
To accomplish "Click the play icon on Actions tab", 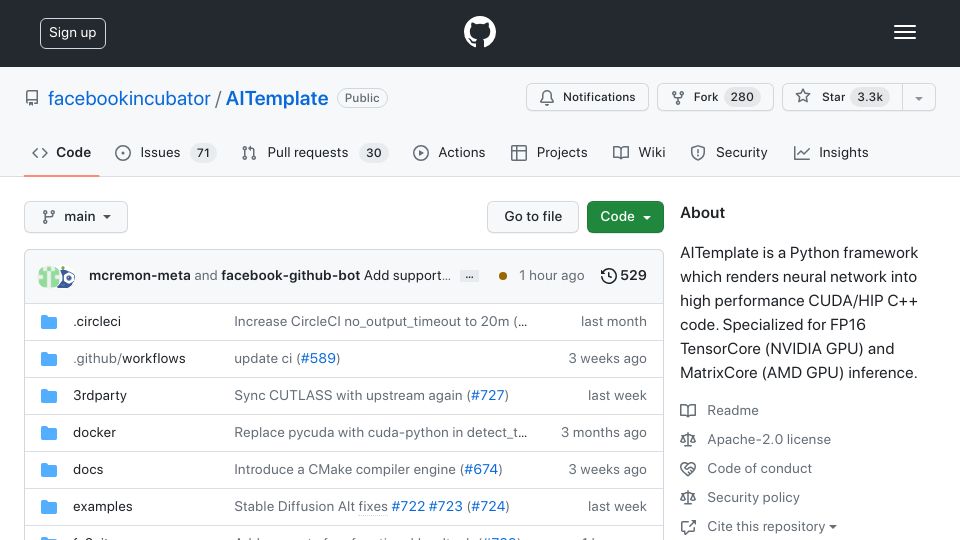I will point(421,152).
